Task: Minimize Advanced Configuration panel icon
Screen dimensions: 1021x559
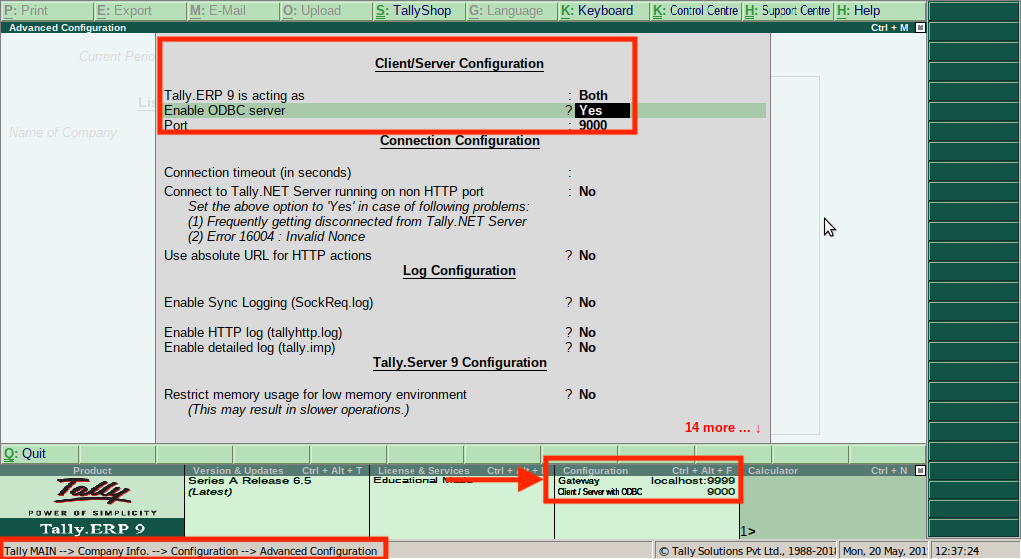Action: pyautogui.click(x=919, y=27)
